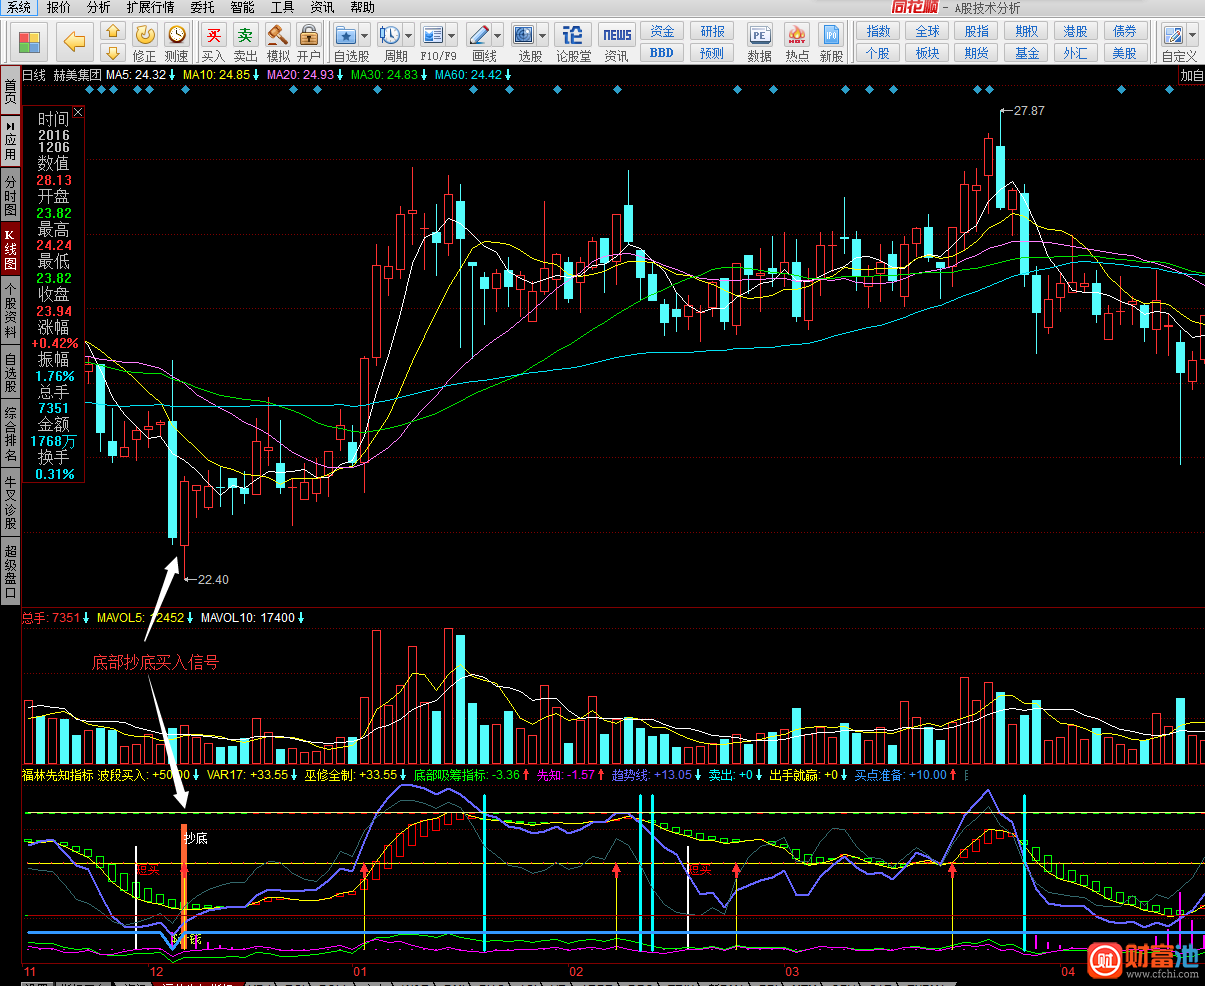Screen dimensions: 1205x986
Task: Open 模拟 simulated trading gavel icon
Action: (x=277, y=42)
